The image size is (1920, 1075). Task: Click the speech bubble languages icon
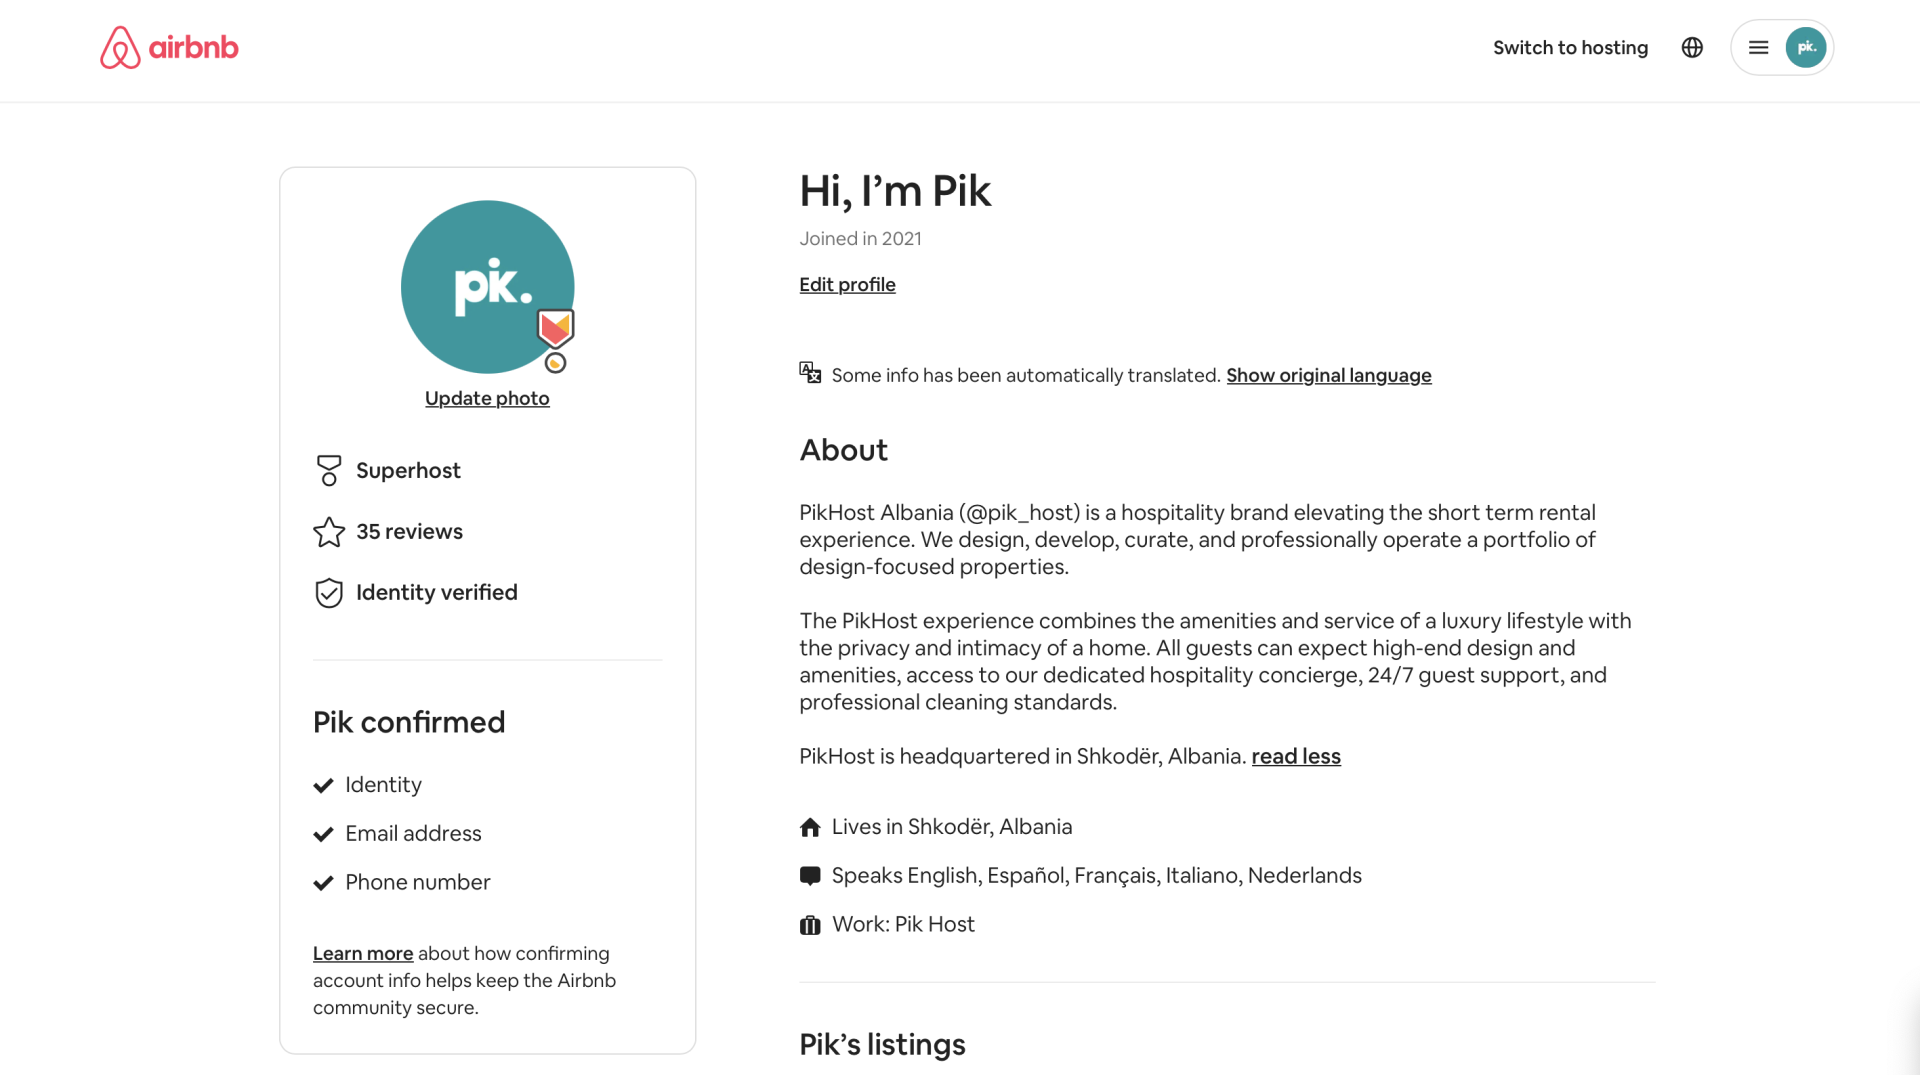(810, 876)
